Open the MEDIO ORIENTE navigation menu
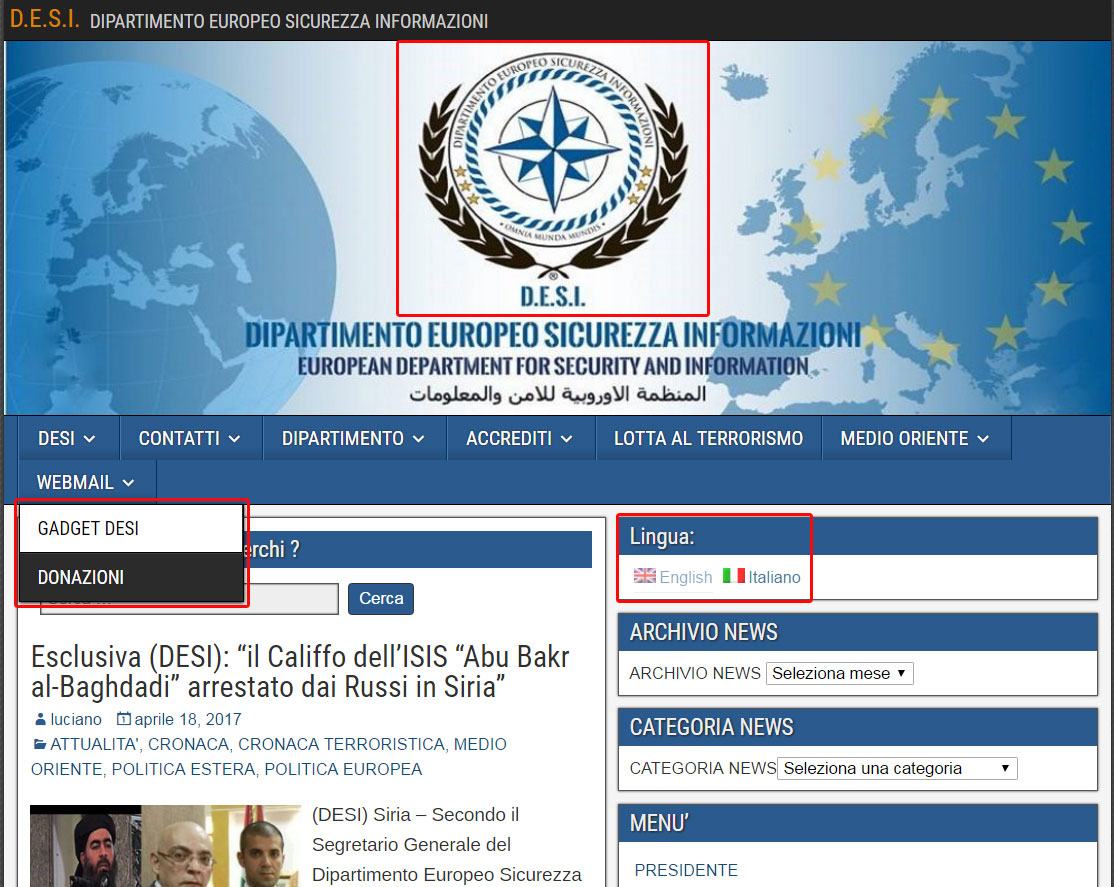The height and width of the screenshot is (887, 1114). 915,439
